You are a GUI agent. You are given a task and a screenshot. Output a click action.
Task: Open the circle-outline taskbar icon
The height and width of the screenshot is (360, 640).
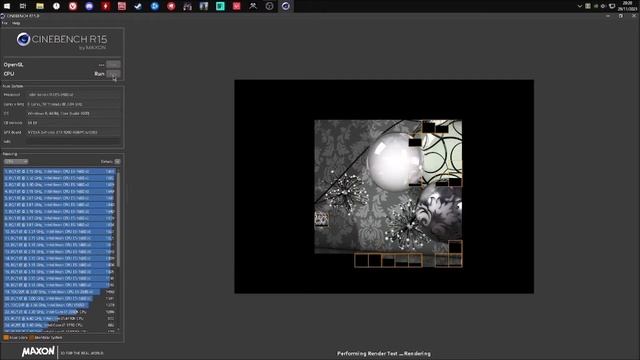[x=269, y=6]
